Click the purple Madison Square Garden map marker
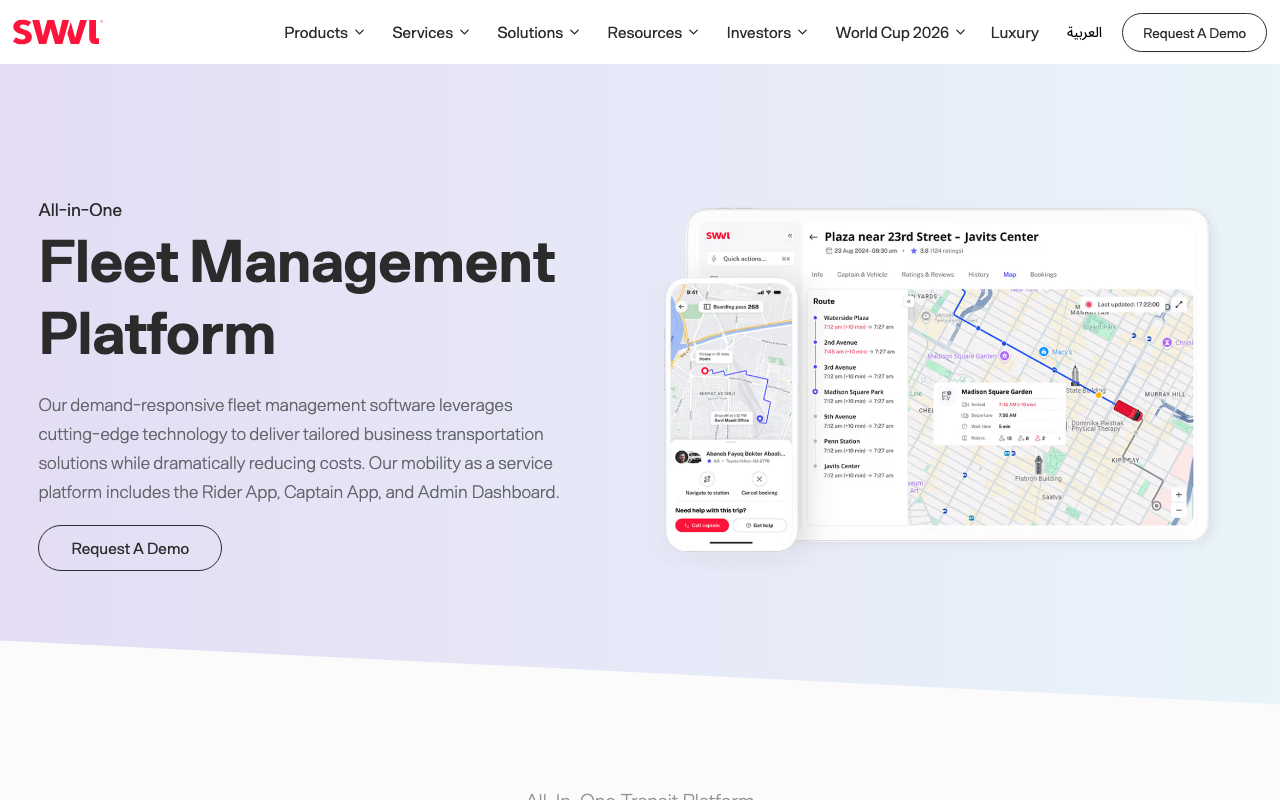 pyautogui.click(x=1005, y=354)
